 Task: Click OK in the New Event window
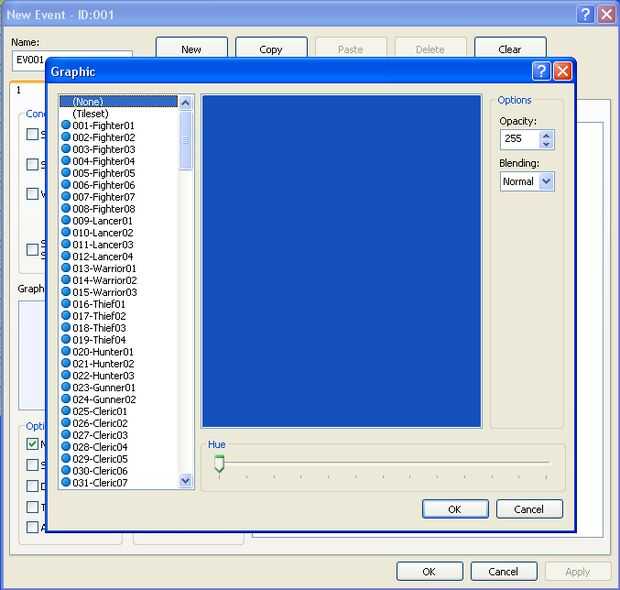[429, 571]
